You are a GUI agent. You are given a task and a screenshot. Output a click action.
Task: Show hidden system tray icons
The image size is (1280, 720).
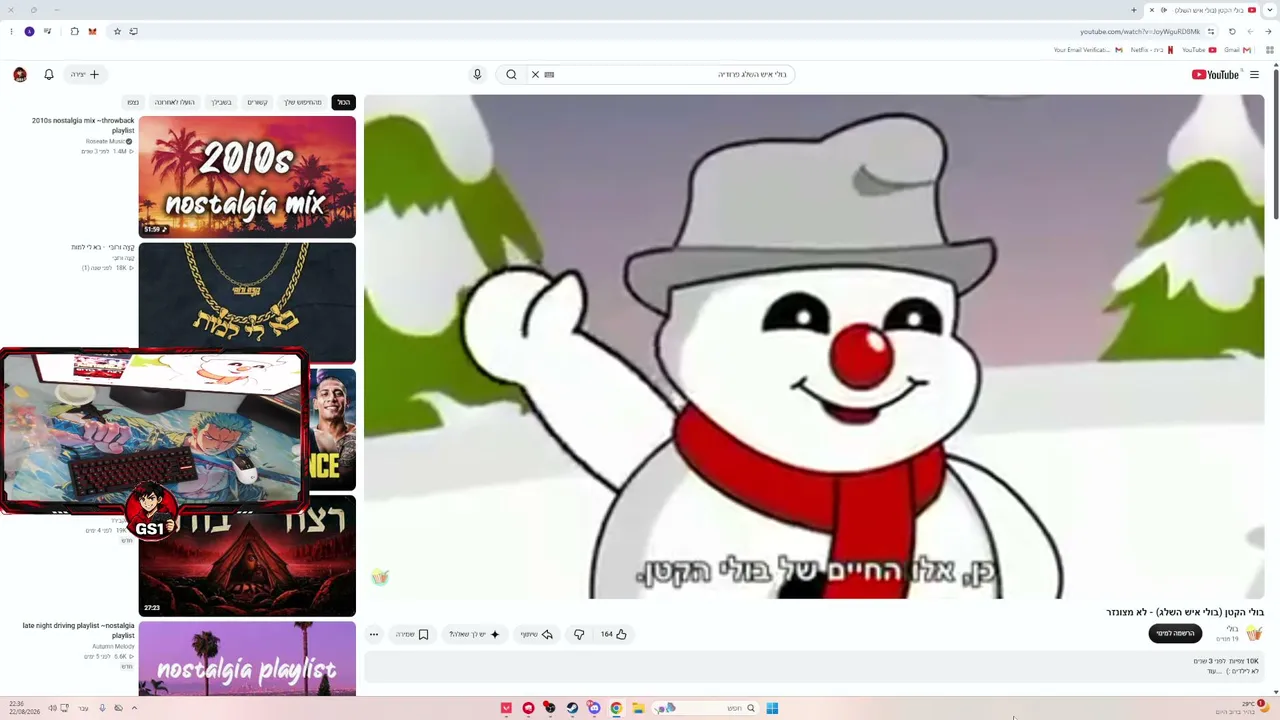coord(134,708)
